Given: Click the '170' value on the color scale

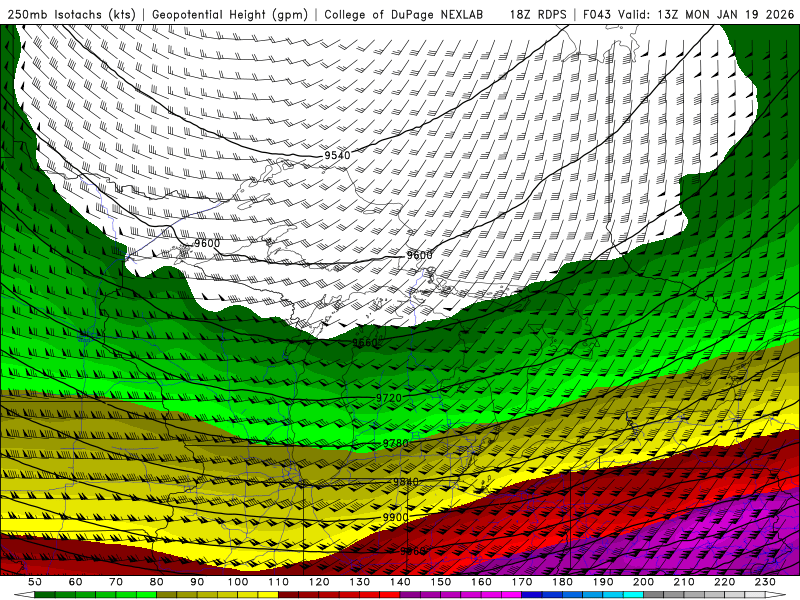Looking at the screenshot, I should point(522,582).
